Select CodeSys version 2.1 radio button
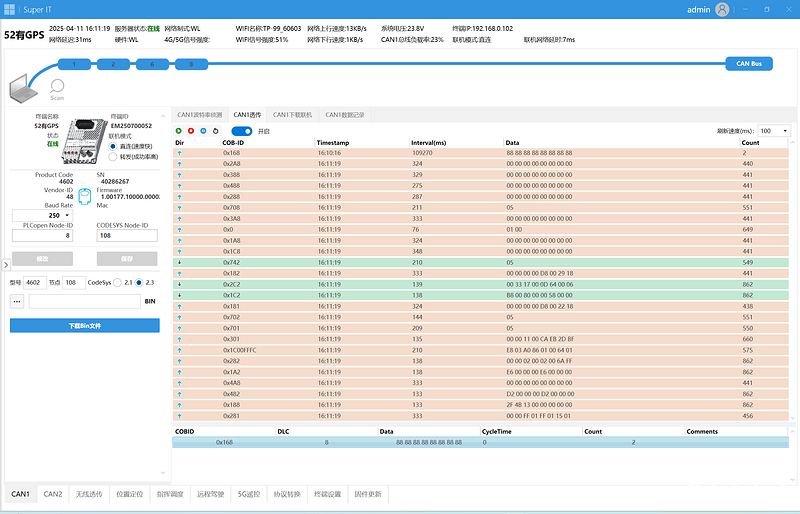800x514 pixels. coord(119,283)
